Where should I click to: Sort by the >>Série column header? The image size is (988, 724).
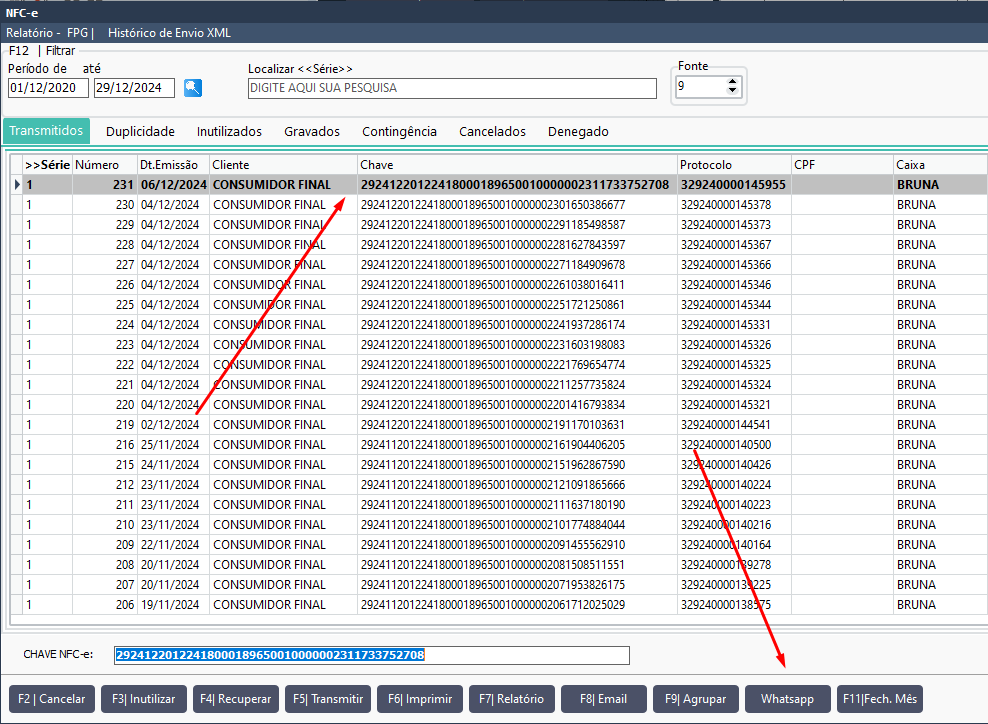47,164
